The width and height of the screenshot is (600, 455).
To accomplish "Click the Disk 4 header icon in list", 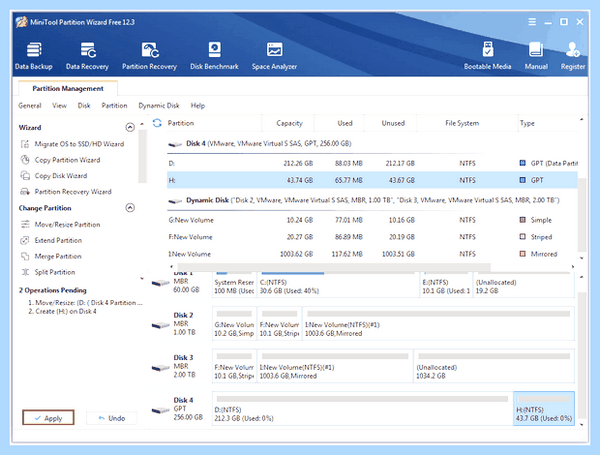I will coord(175,144).
